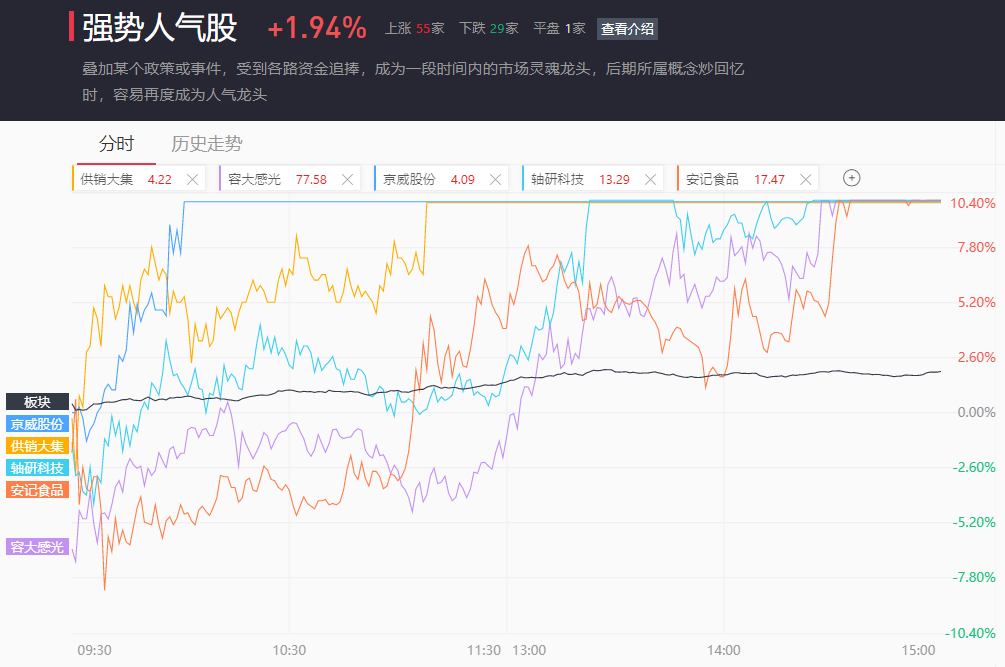Open the 历史走势 tab
Viewport: 1005px width, 667px height.
pyautogui.click(x=206, y=144)
